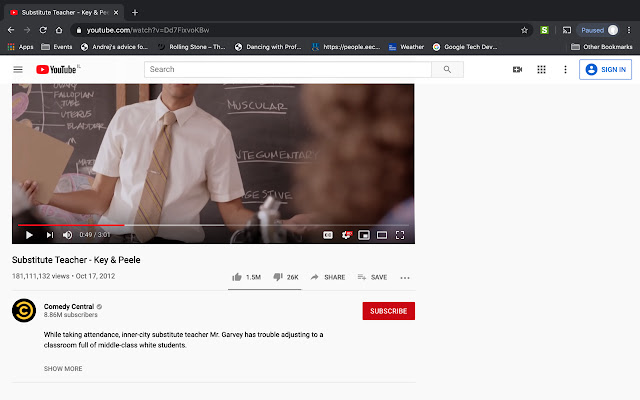Open the create video camera icon
The image size is (640, 400).
[517, 69]
